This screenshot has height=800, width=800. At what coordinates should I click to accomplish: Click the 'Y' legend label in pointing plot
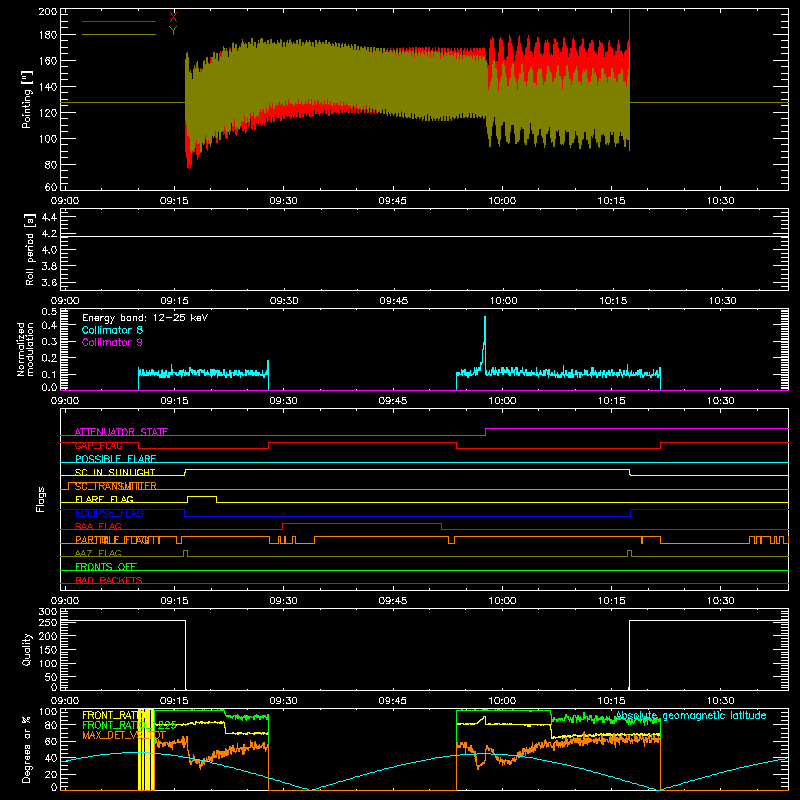tap(173, 31)
